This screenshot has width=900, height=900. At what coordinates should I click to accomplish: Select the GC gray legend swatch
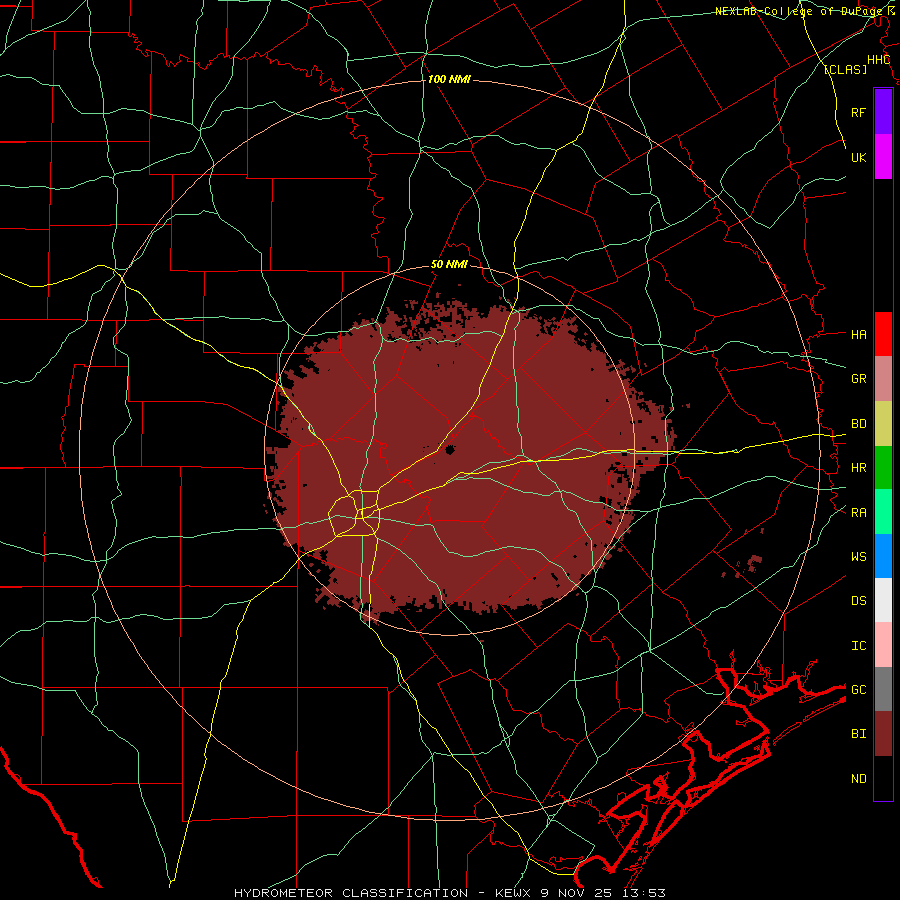pos(883,689)
